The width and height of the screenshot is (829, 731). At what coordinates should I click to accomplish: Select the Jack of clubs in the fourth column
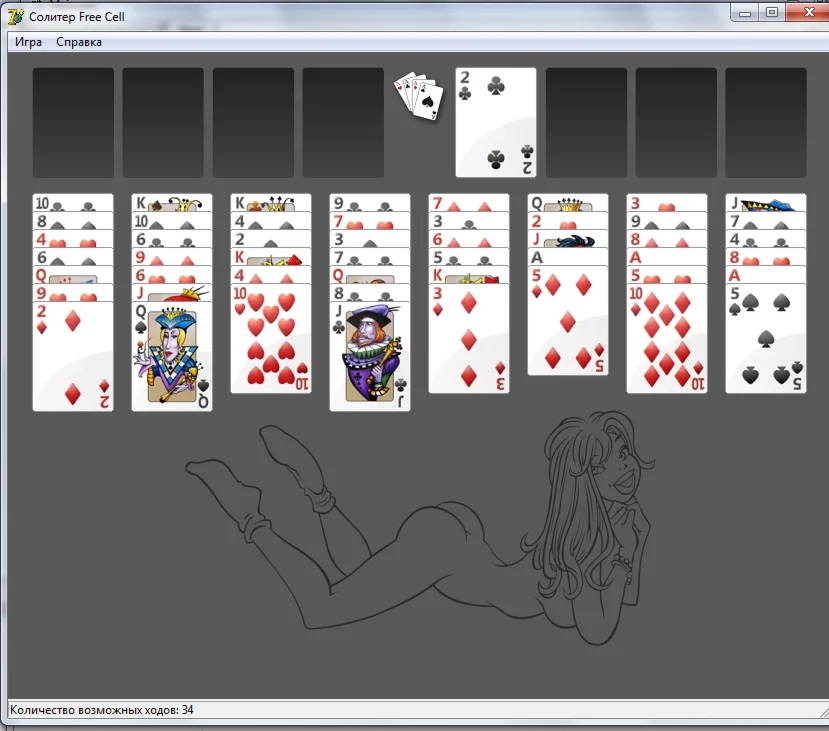(370, 356)
